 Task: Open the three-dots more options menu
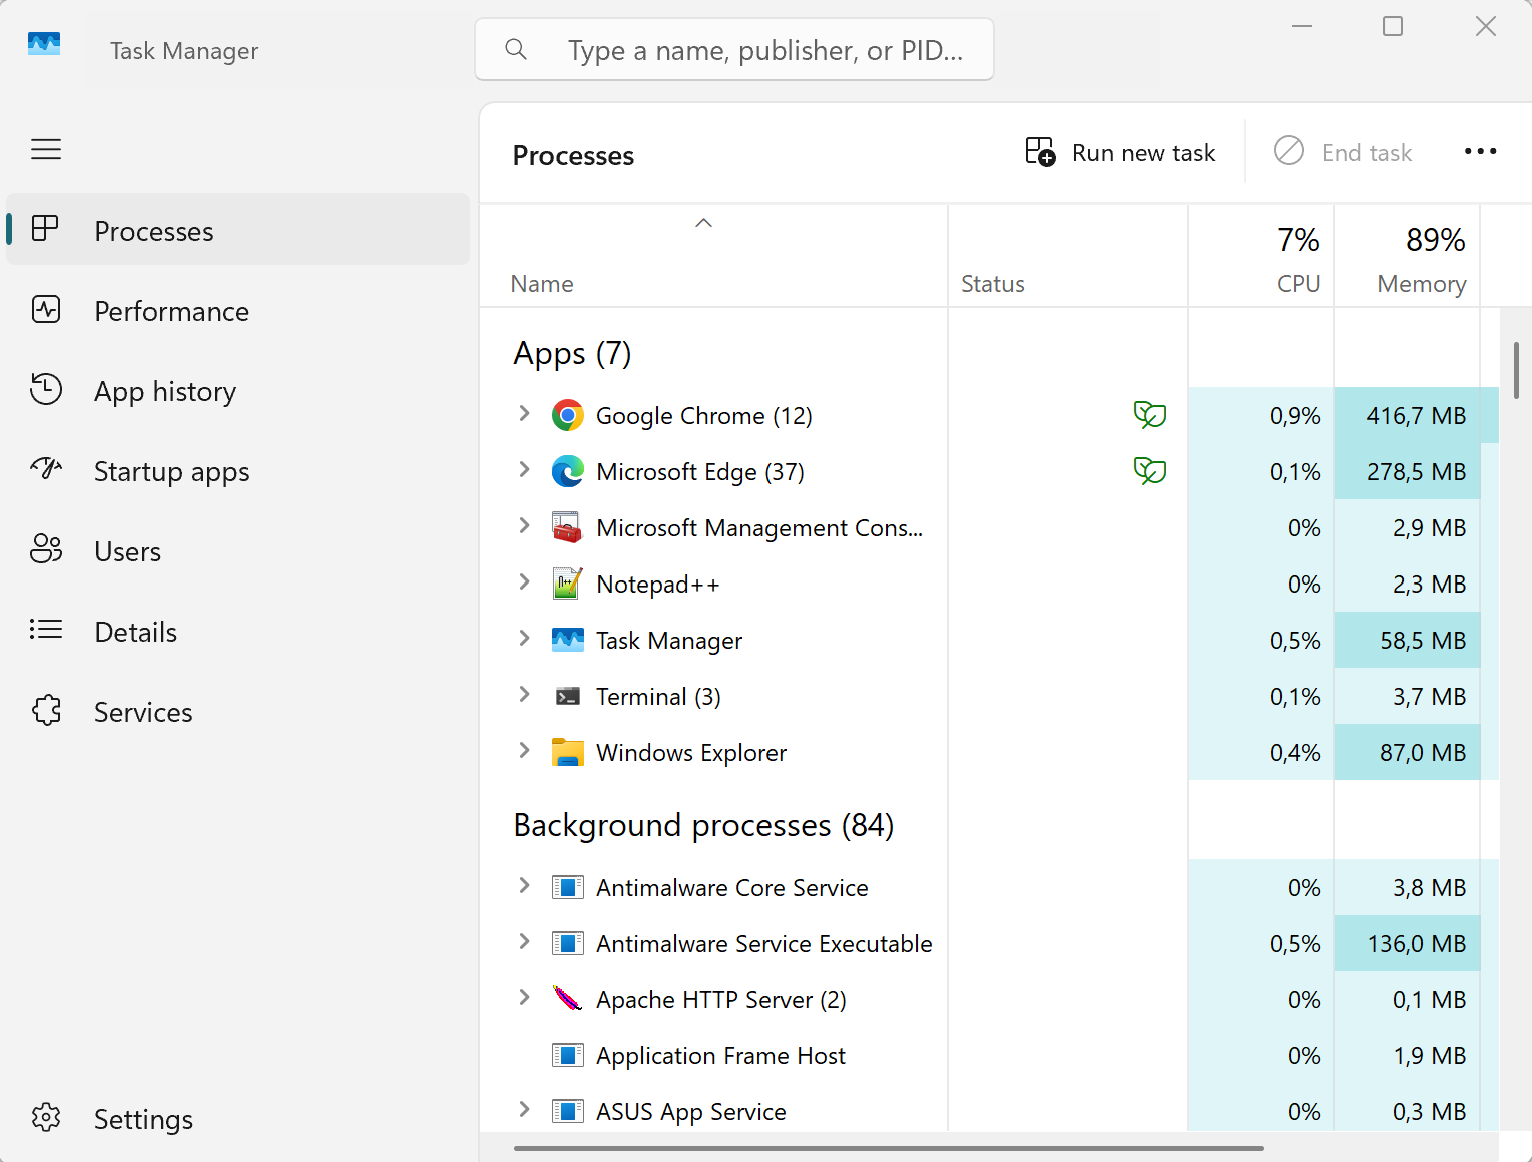1480,152
